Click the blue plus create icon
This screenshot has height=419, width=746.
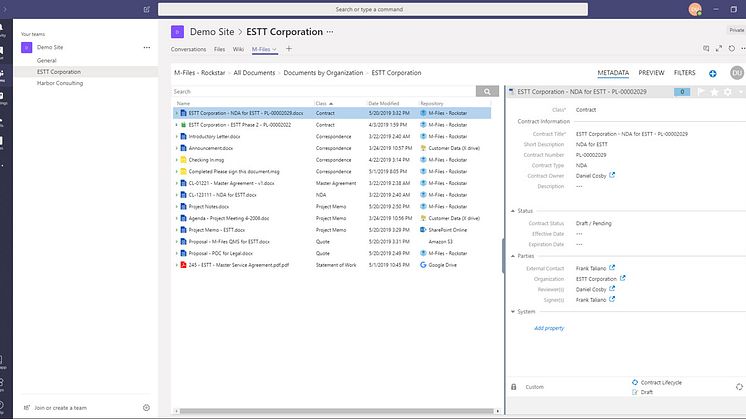(x=712, y=73)
